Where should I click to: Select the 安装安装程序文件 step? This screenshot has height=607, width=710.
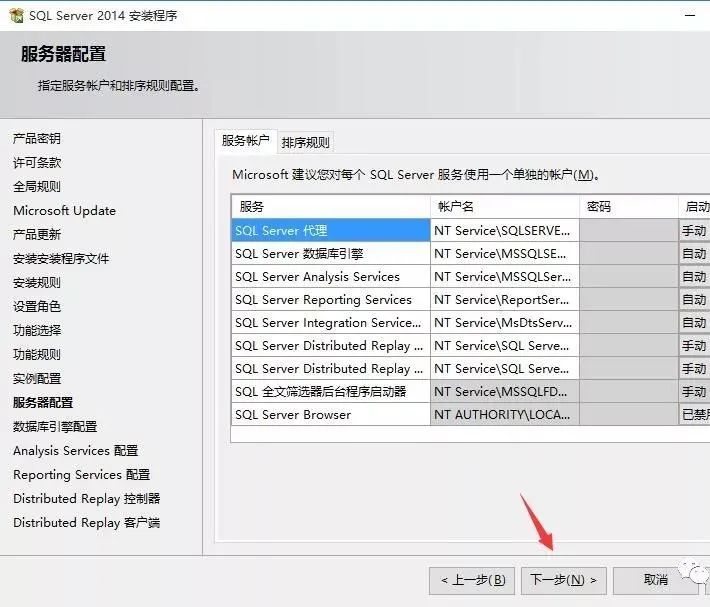point(61,258)
